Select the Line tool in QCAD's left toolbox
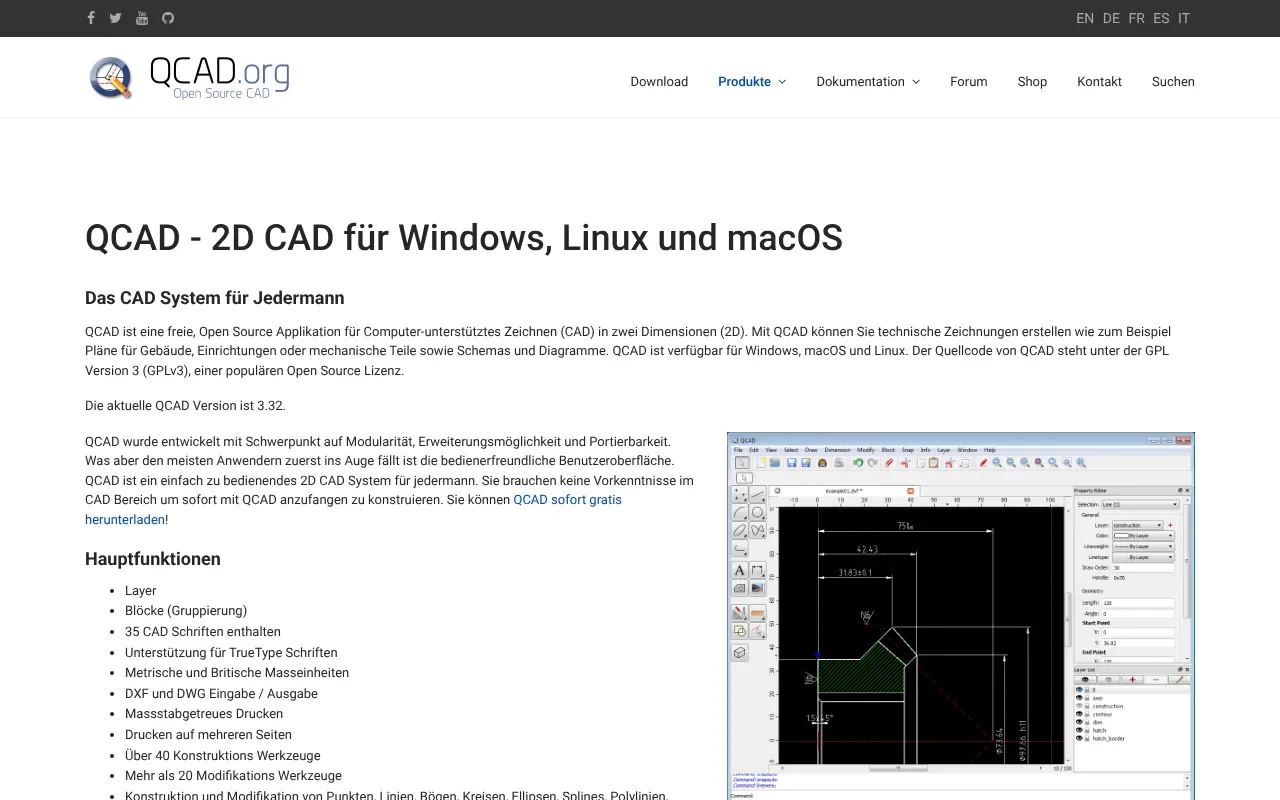Screen dimensions: 1280x800 click(x=757, y=494)
